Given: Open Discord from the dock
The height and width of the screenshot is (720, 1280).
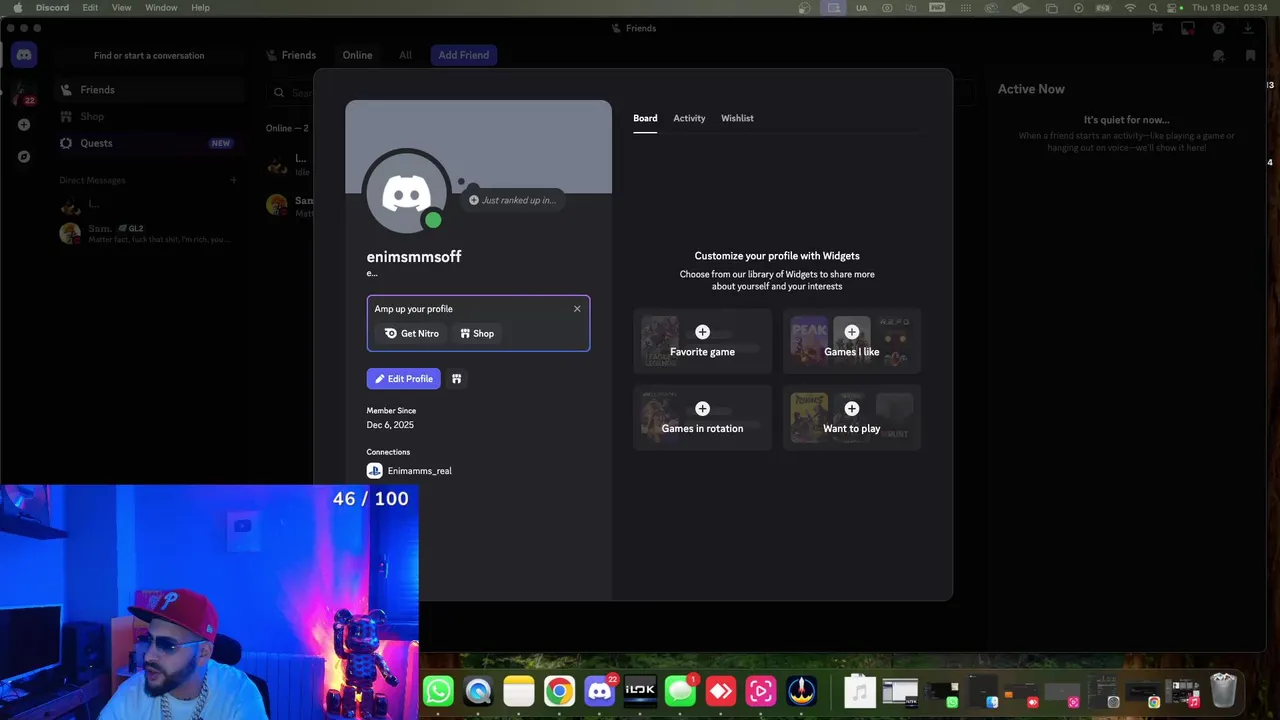Looking at the screenshot, I should [x=599, y=691].
